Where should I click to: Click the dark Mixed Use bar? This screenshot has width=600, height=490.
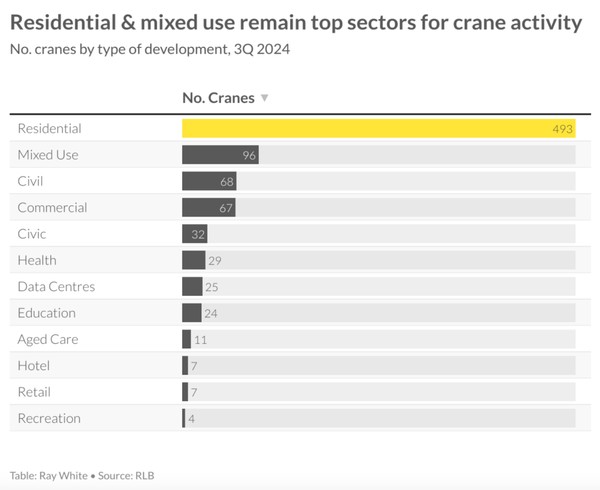tap(219, 155)
